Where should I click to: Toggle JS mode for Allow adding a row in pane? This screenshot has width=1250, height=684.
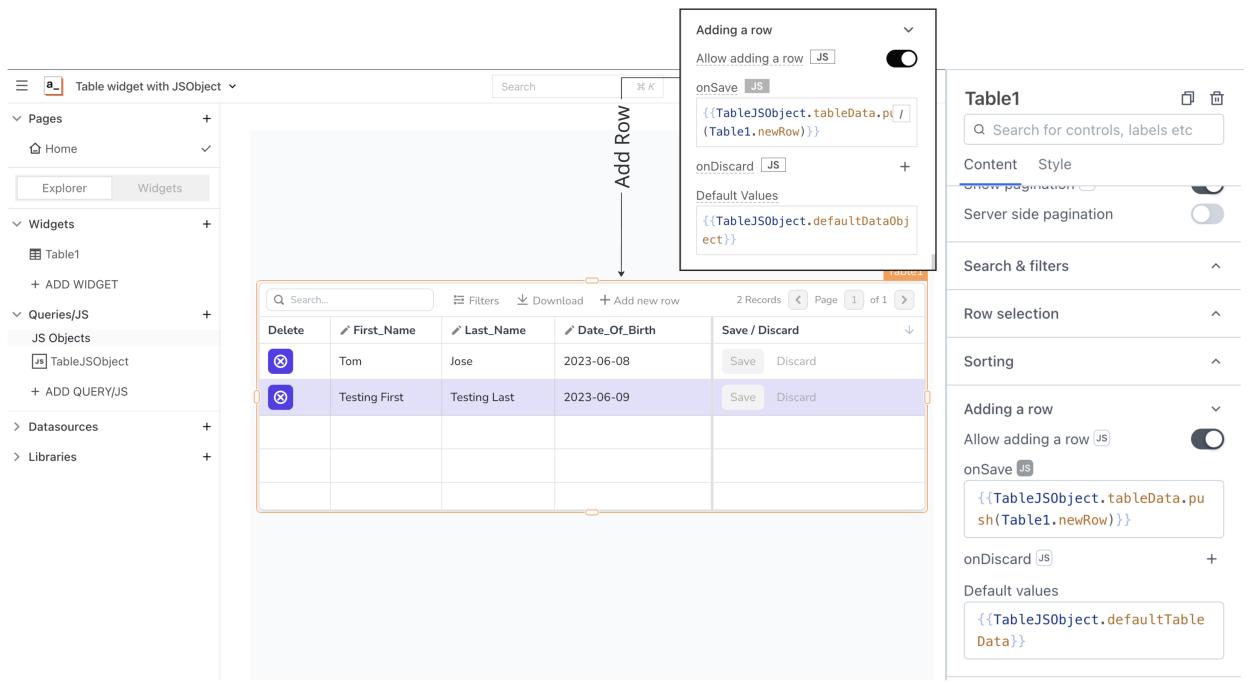(x=1102, y=438)
